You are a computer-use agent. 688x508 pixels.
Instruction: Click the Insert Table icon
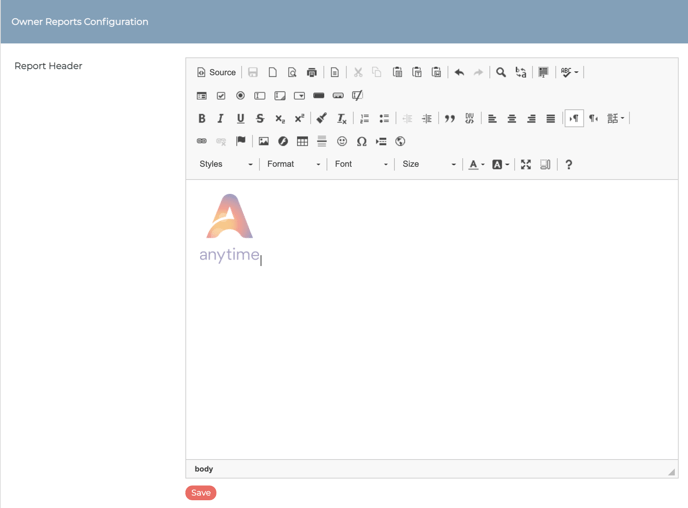pos(302,141)
